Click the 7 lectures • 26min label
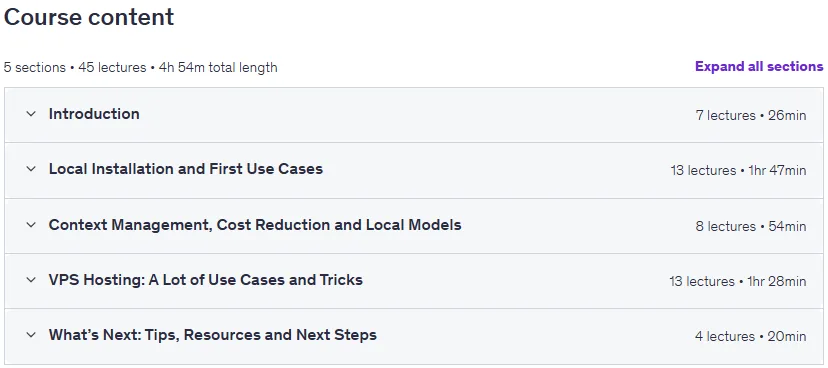828x368 pixels. click(751, 115)
